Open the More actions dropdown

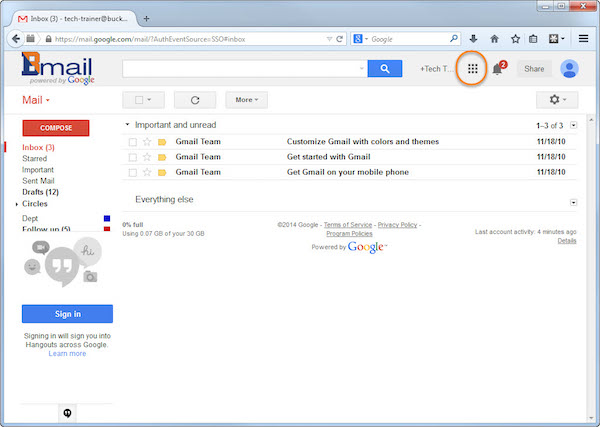246,100
